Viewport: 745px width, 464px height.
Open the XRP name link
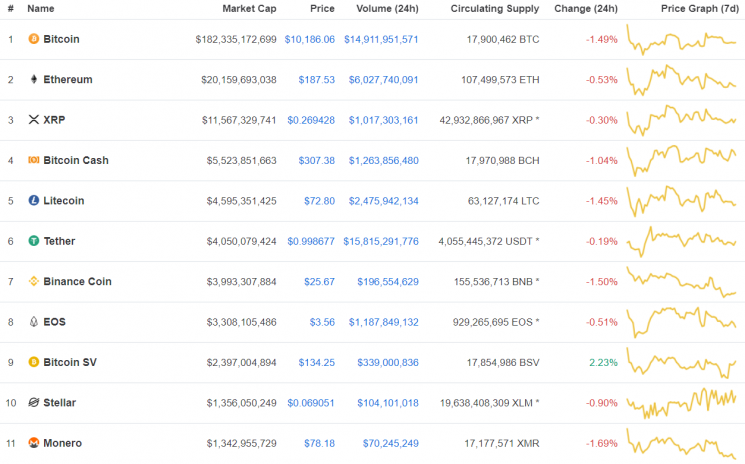click(x=54, y=120)
